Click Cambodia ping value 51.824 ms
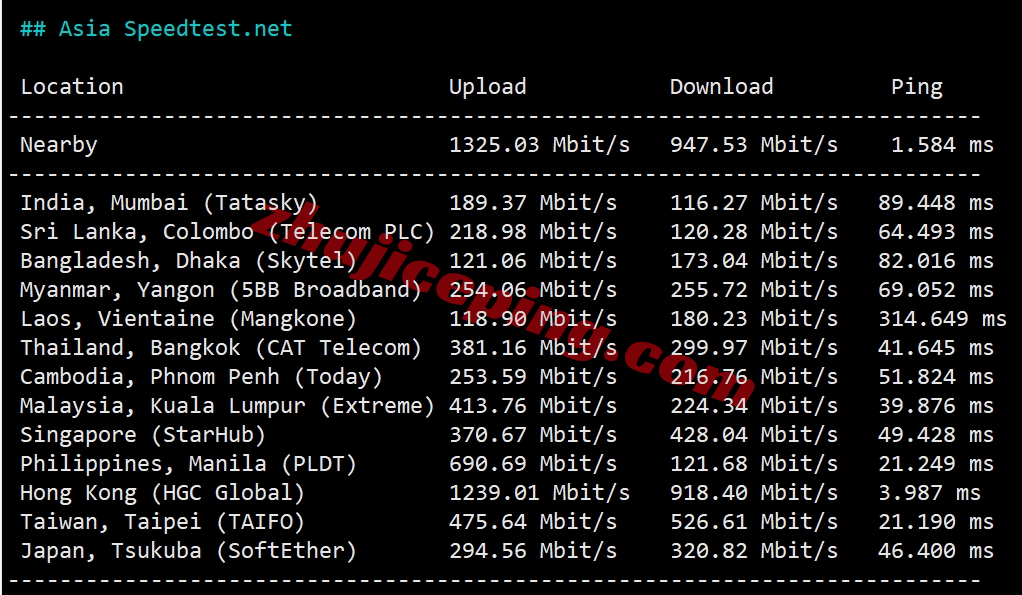The height and width of the screenshot is (595, 1022). [x=936, y=377]
